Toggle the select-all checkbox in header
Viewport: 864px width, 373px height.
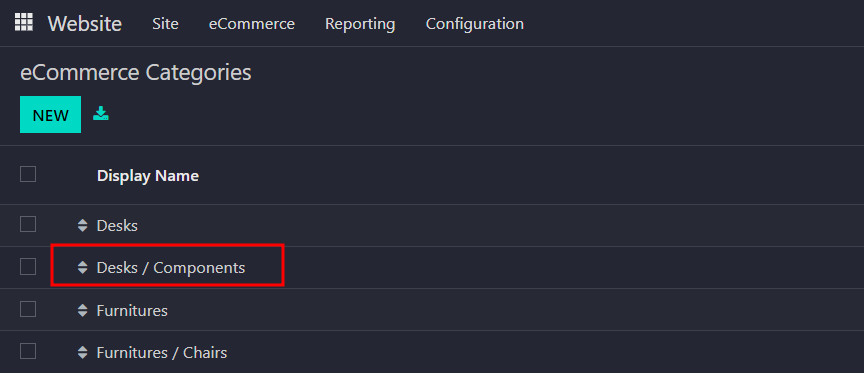[x=28, y=174]
